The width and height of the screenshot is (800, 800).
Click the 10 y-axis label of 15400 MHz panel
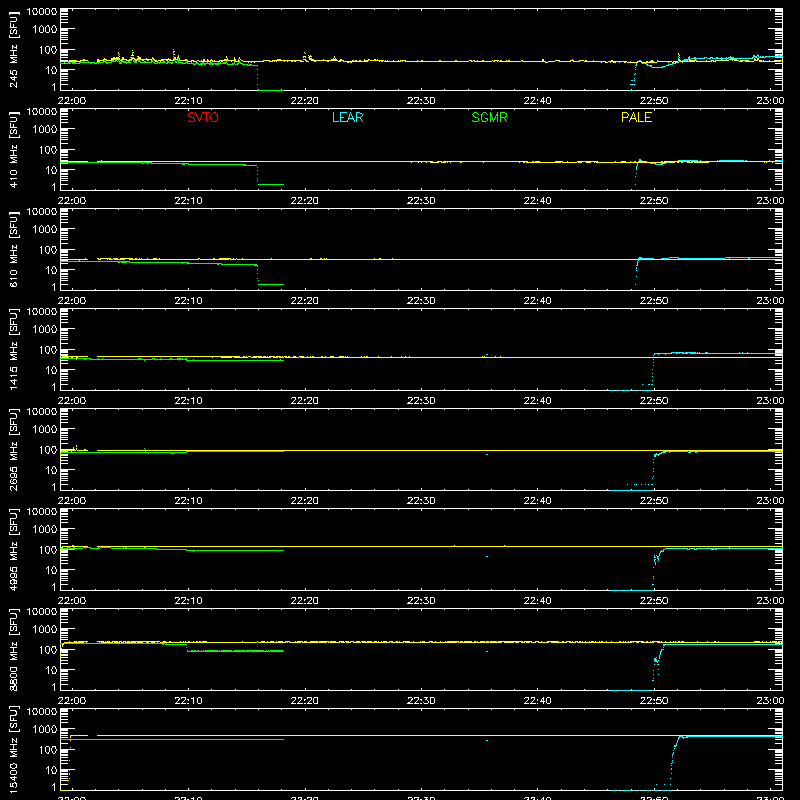[52, 770]
